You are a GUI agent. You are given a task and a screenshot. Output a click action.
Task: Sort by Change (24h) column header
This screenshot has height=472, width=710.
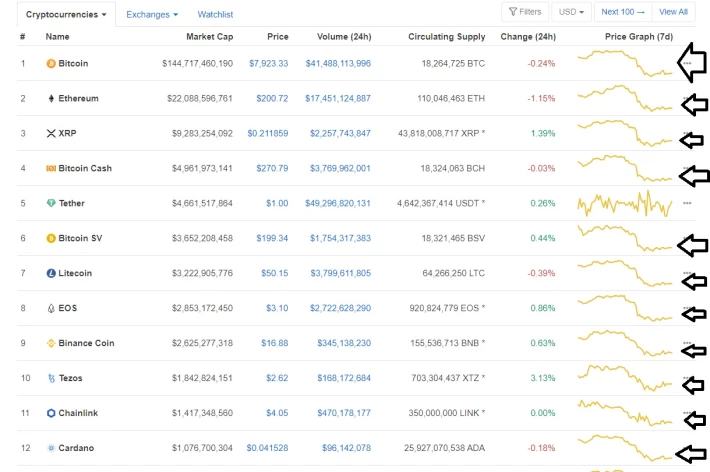[x=528, y=37]
